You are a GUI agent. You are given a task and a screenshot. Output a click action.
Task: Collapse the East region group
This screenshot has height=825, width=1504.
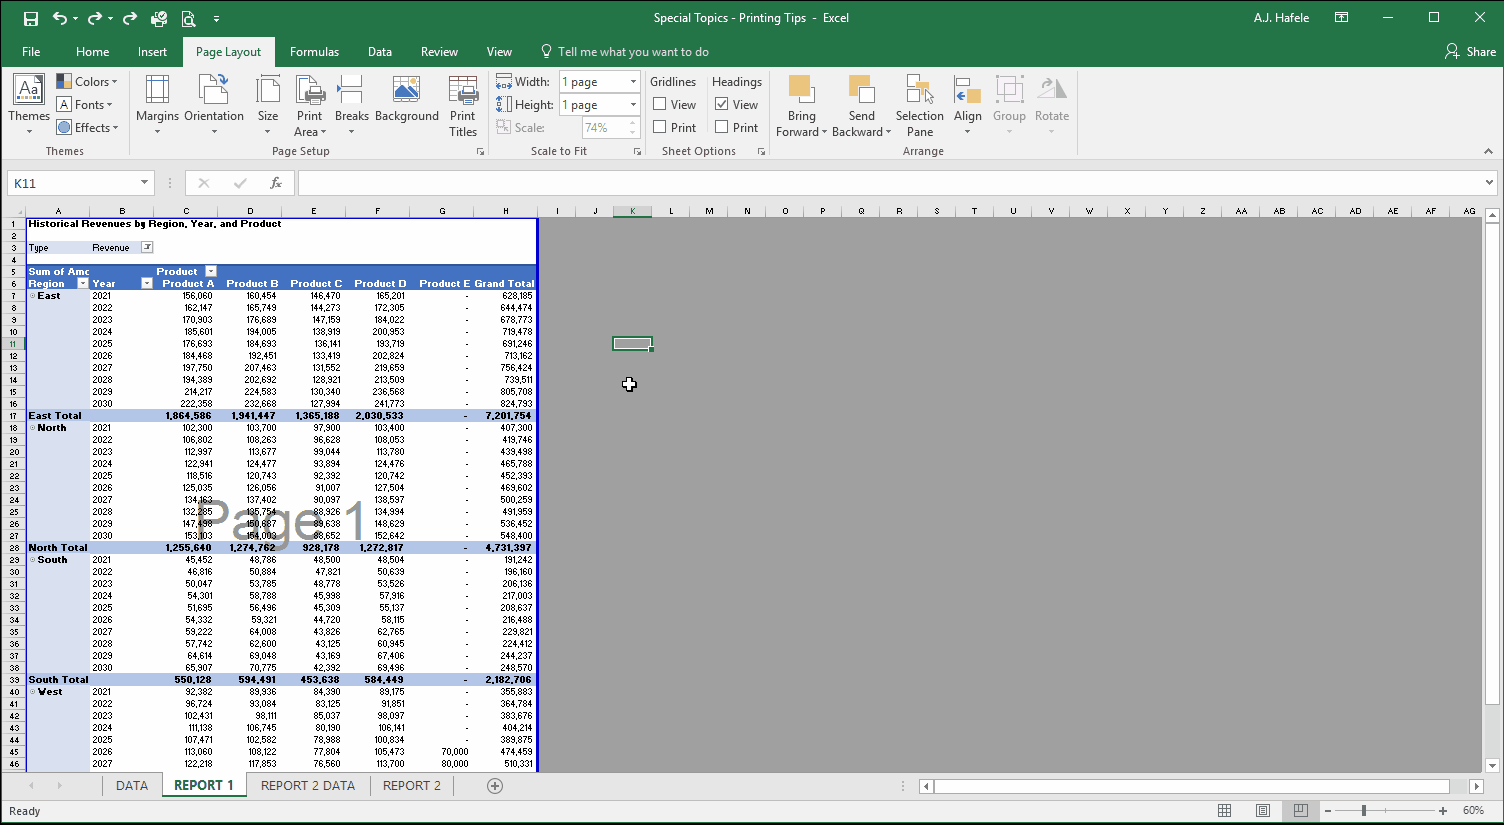[x=32, y=296]
